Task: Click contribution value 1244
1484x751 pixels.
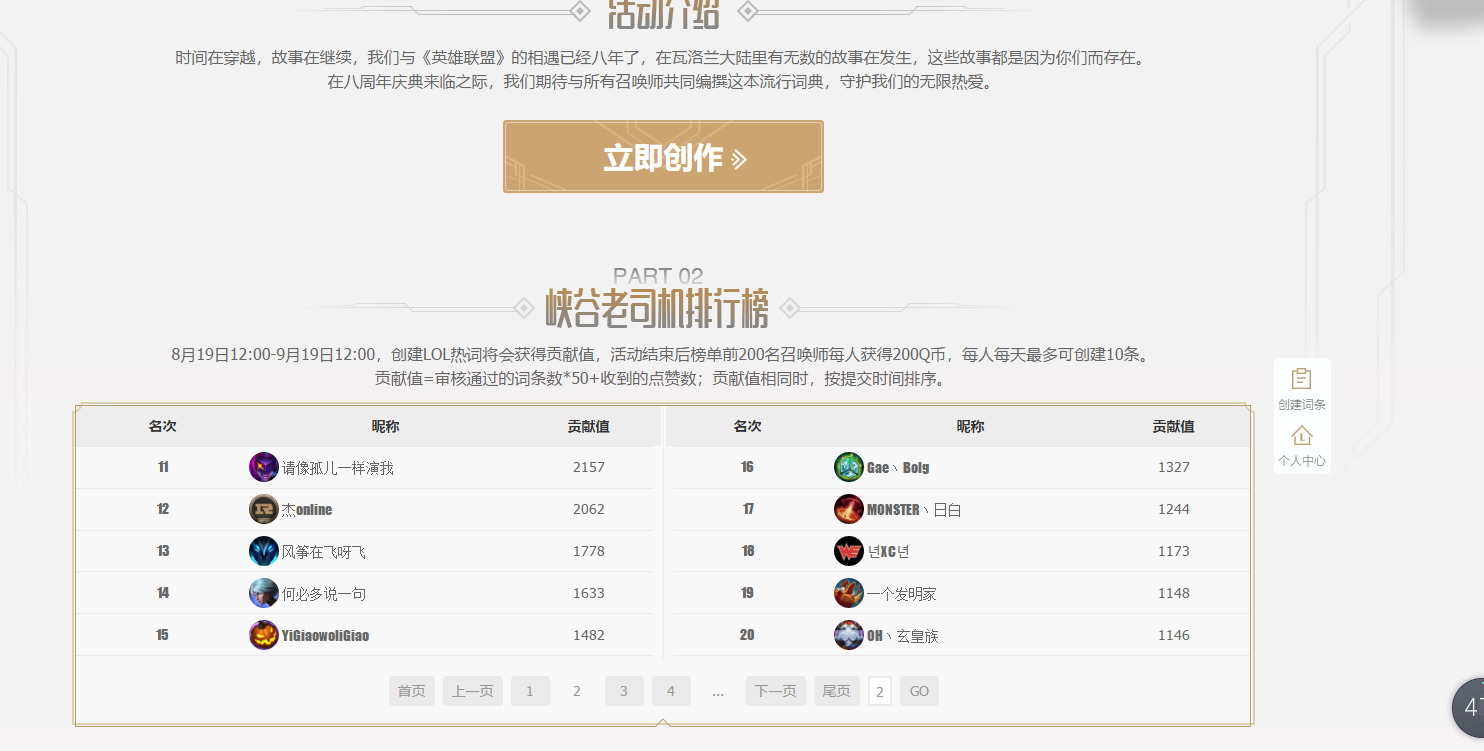Action: click(x=1174, y=509)
